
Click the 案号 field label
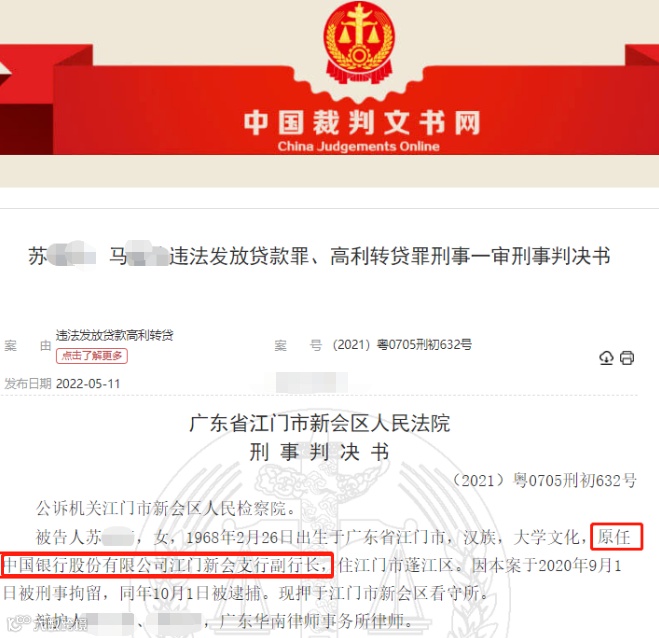click(298, 346)
